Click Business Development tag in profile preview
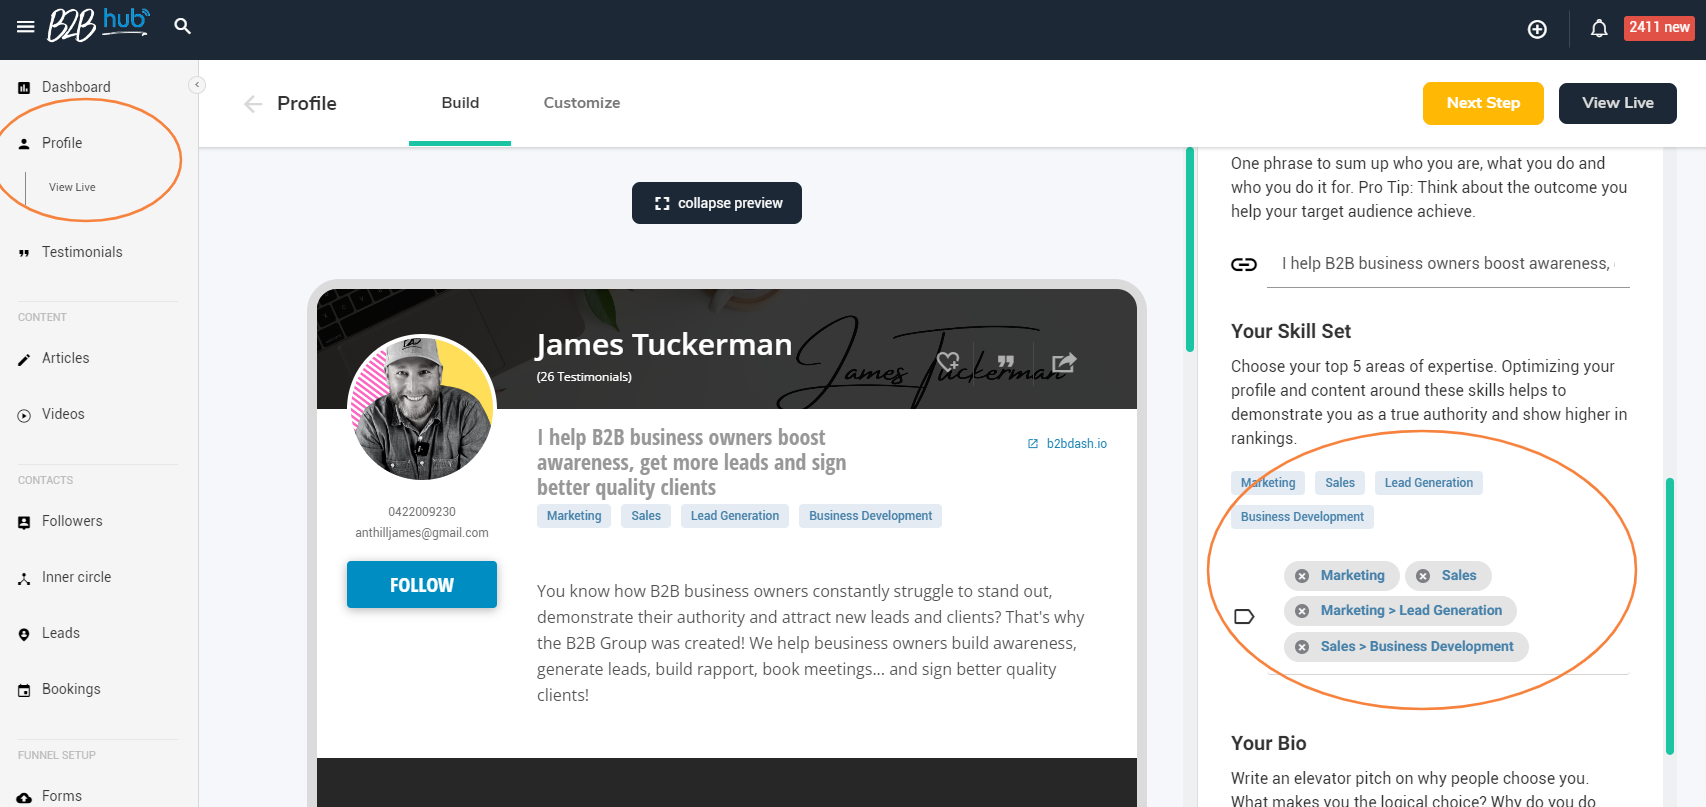 click(871, 516)
